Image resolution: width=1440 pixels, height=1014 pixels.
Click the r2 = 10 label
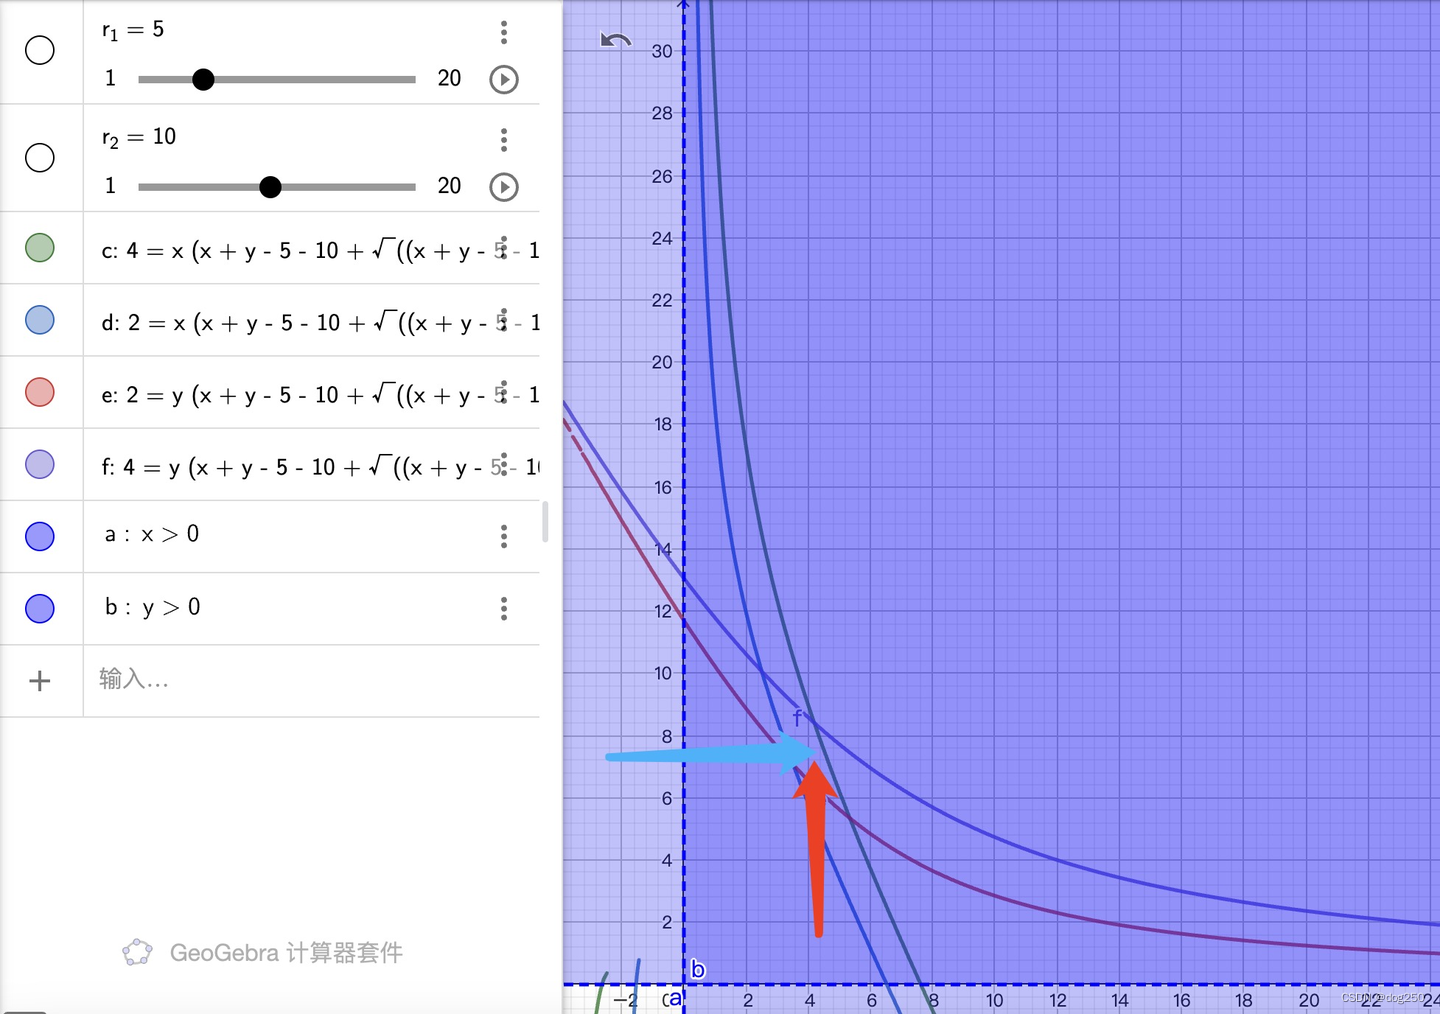point(139,137)
